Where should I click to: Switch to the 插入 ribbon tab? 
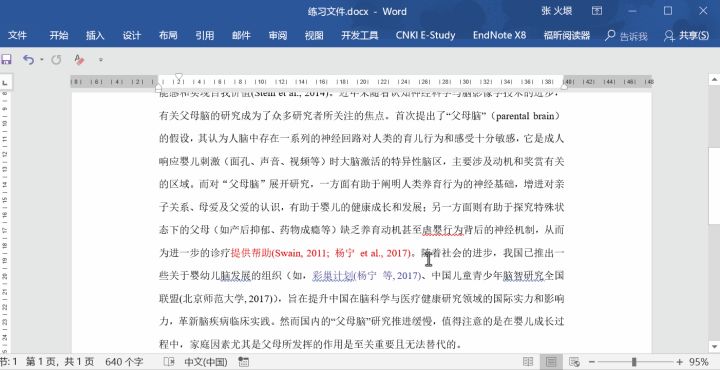[95, 35]
